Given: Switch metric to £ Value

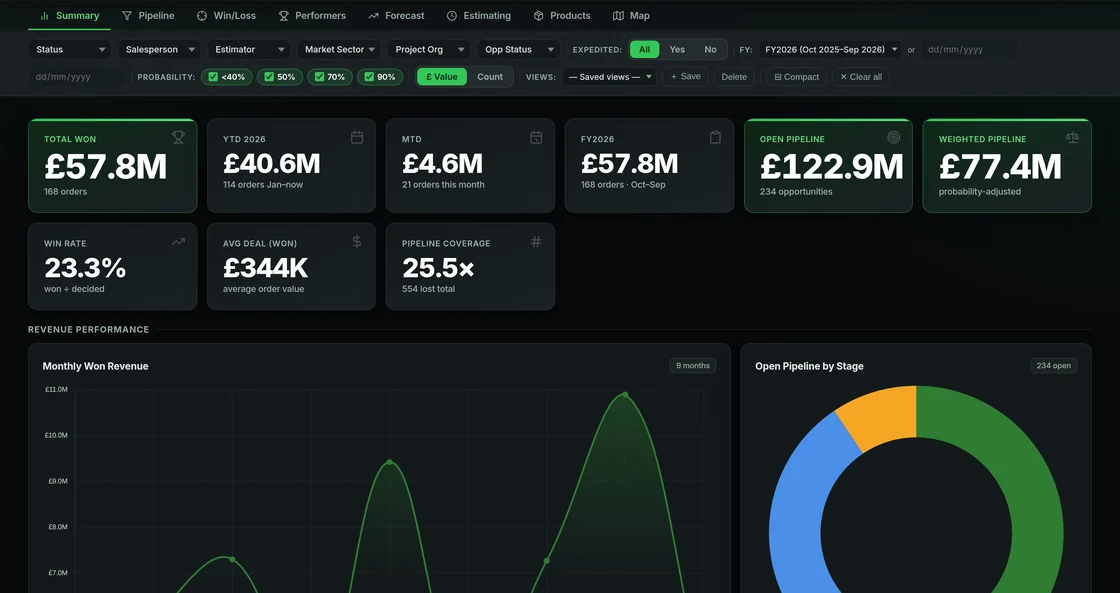Looking at the screenshot, I should click(x=442, y=76).
